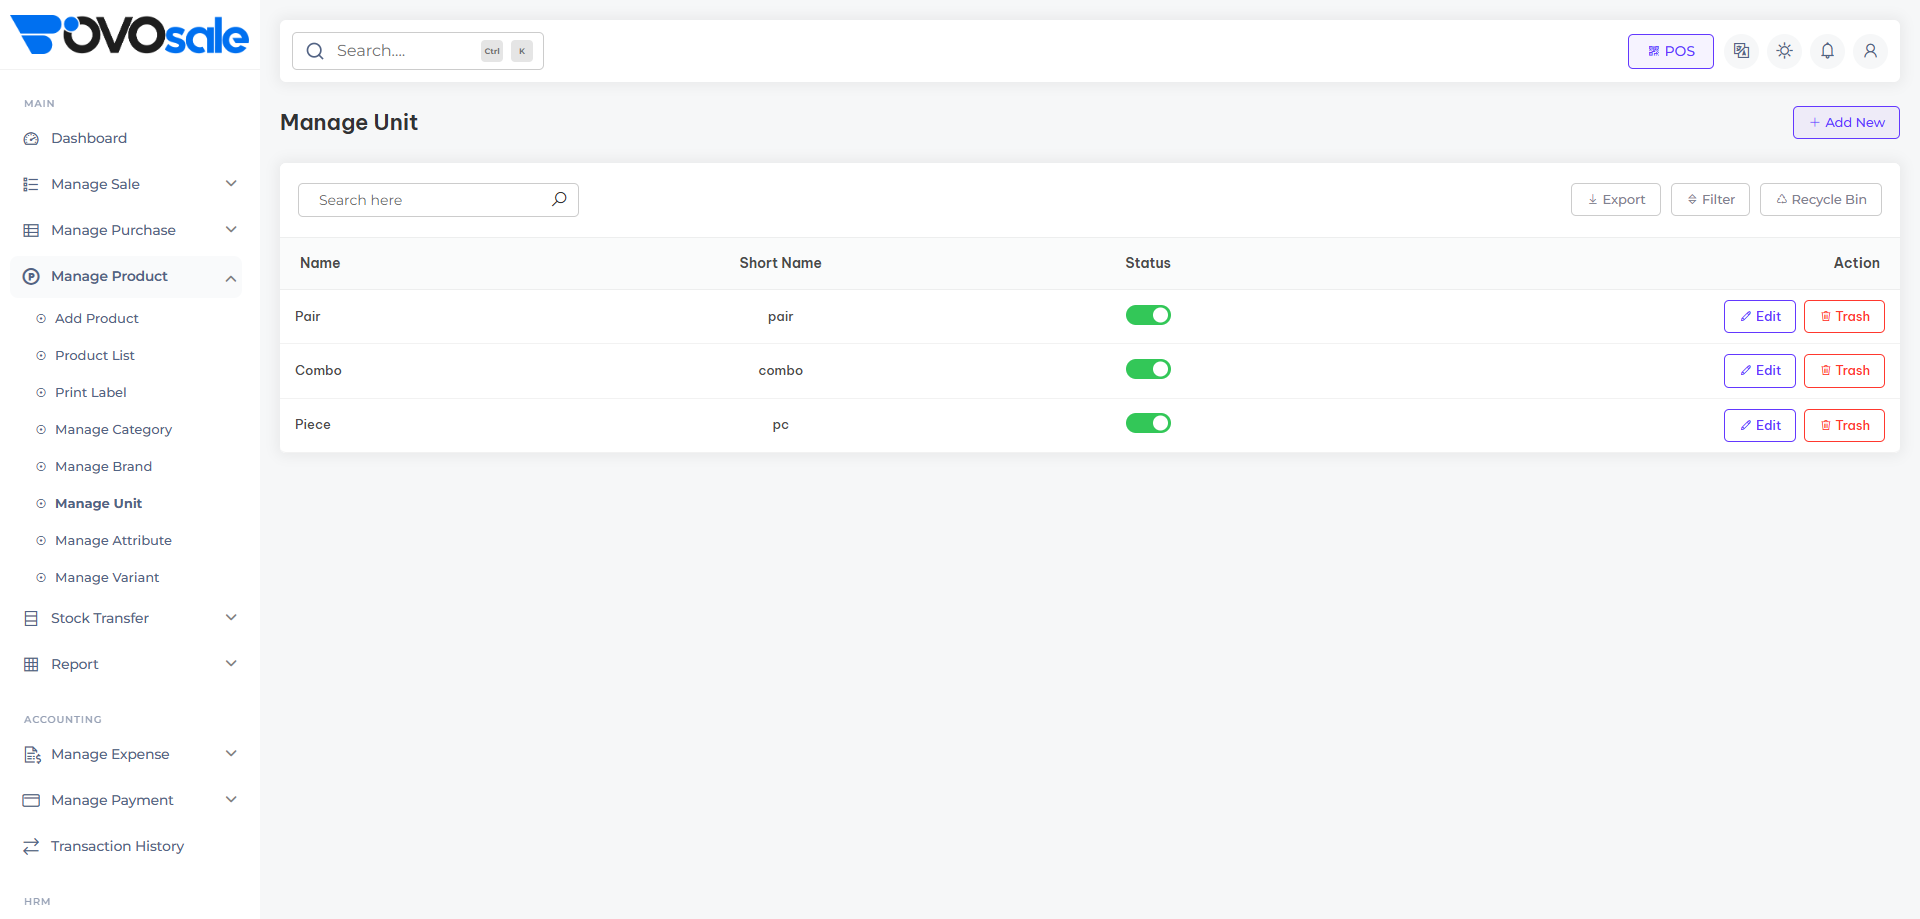Open the Add Product submenu item
Image resolution: width=1920 pixels, height=919 pixels.
tap(97, 319)
